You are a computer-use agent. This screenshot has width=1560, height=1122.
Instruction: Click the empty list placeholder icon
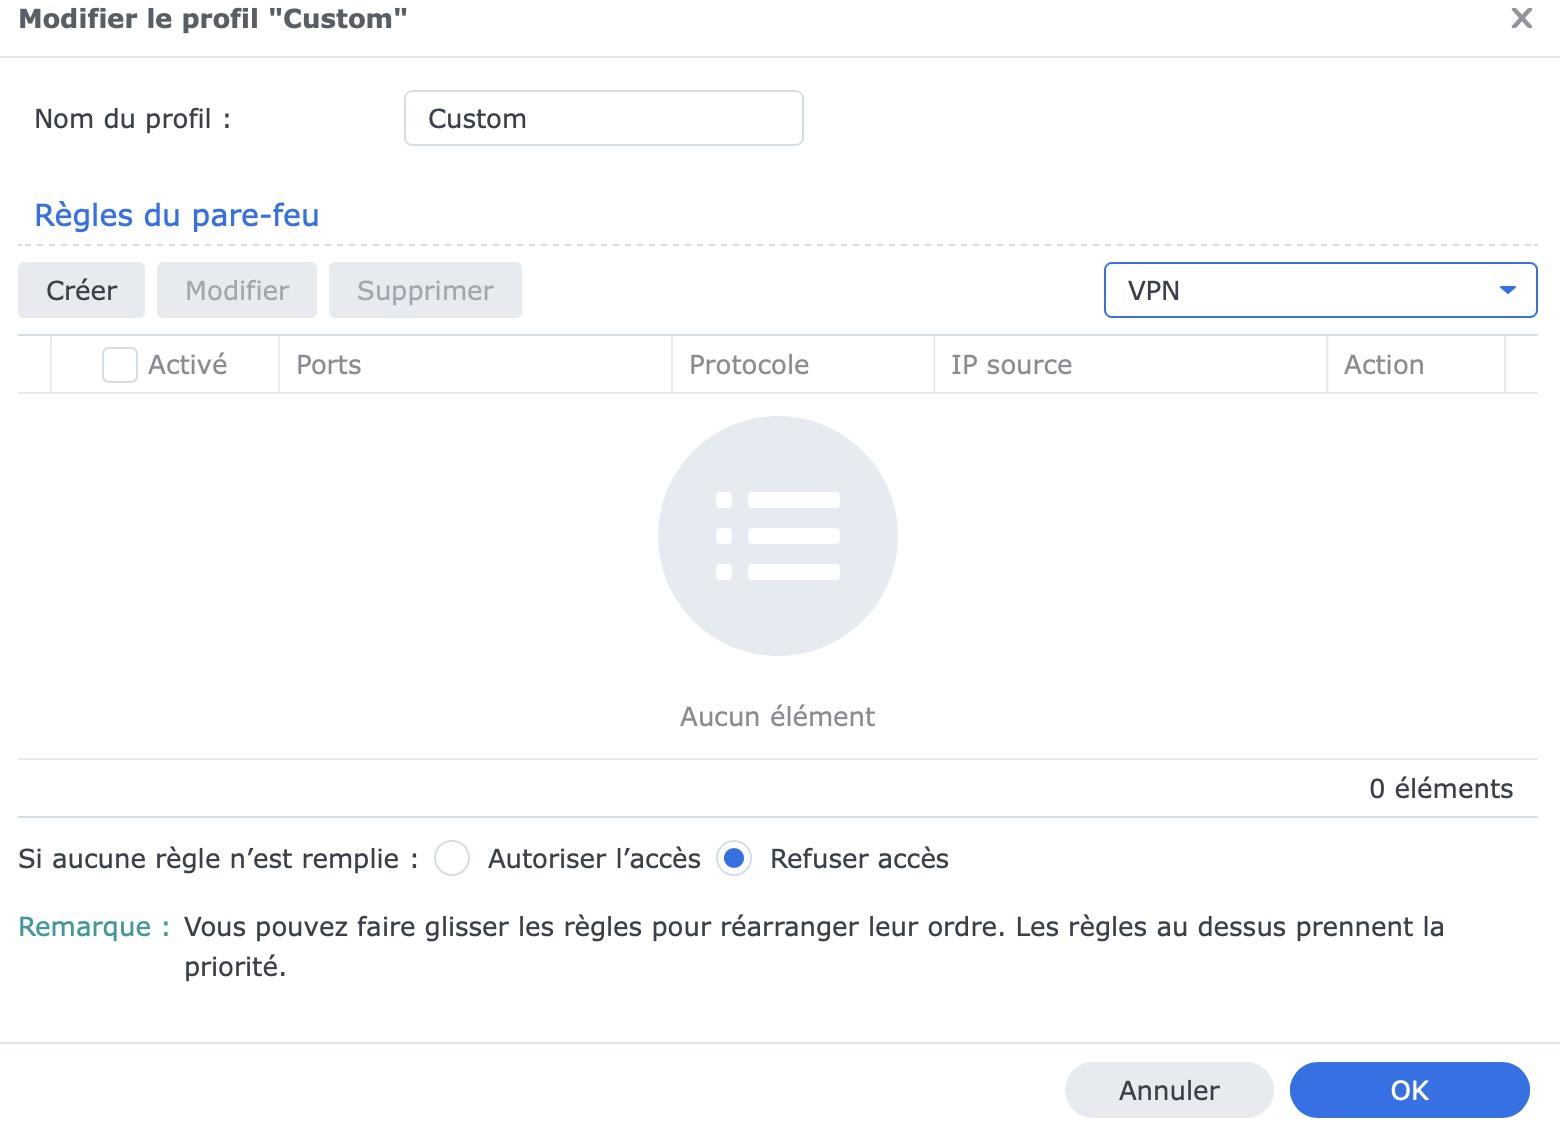778,536
